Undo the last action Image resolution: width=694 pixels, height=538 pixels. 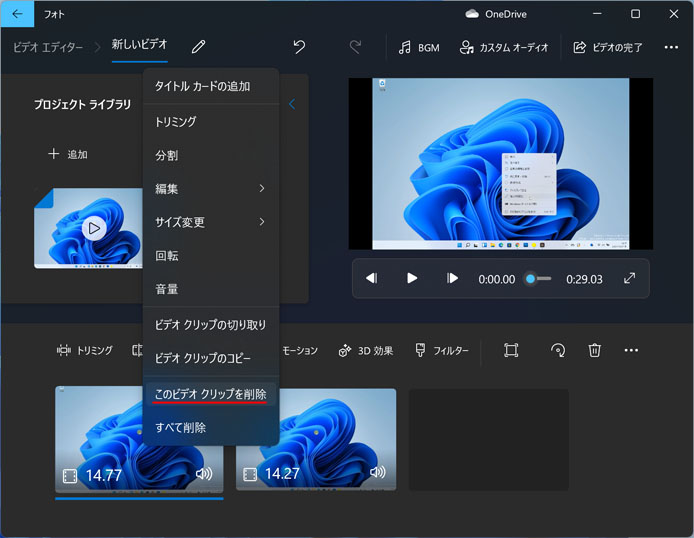tap(299, 46)
